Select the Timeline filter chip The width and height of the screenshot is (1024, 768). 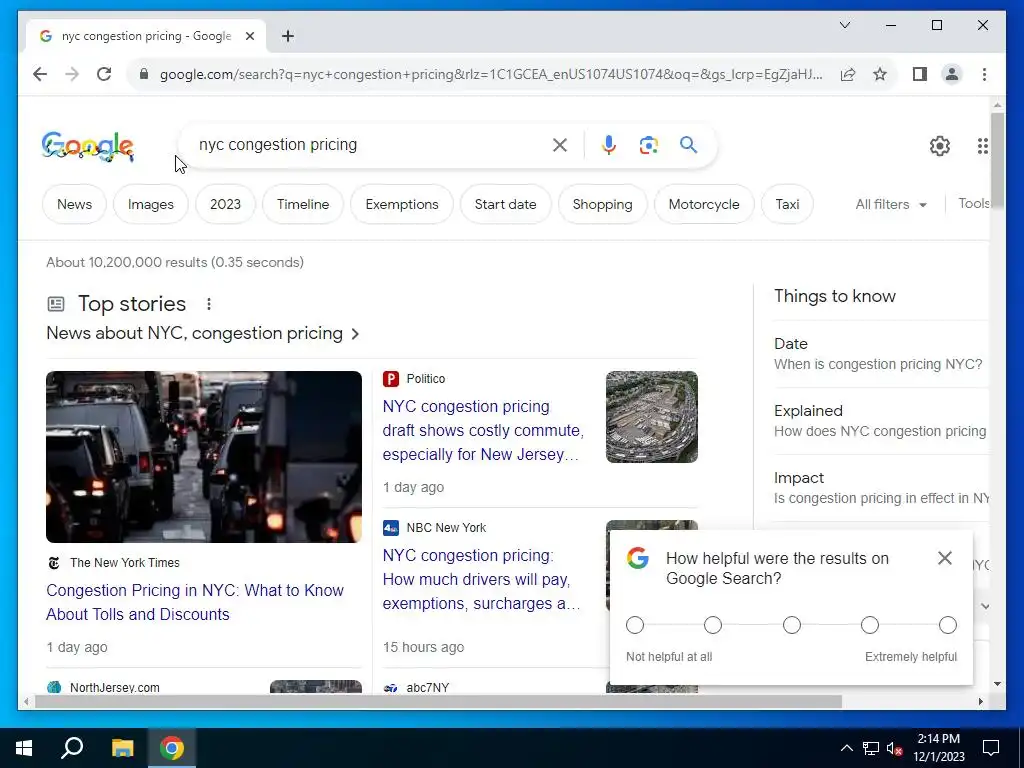click(303, 204)
